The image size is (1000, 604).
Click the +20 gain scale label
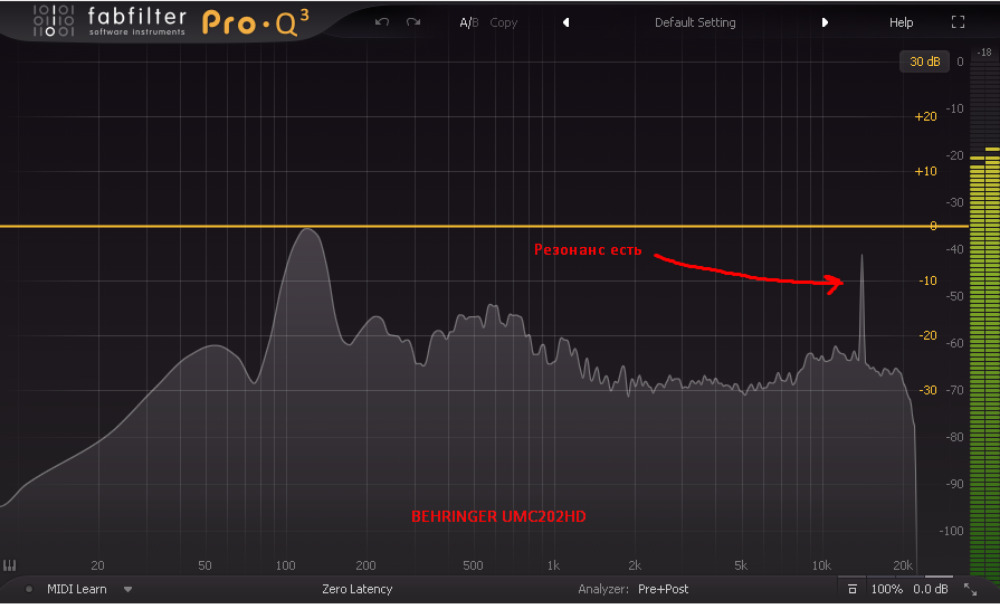[925, 116]
